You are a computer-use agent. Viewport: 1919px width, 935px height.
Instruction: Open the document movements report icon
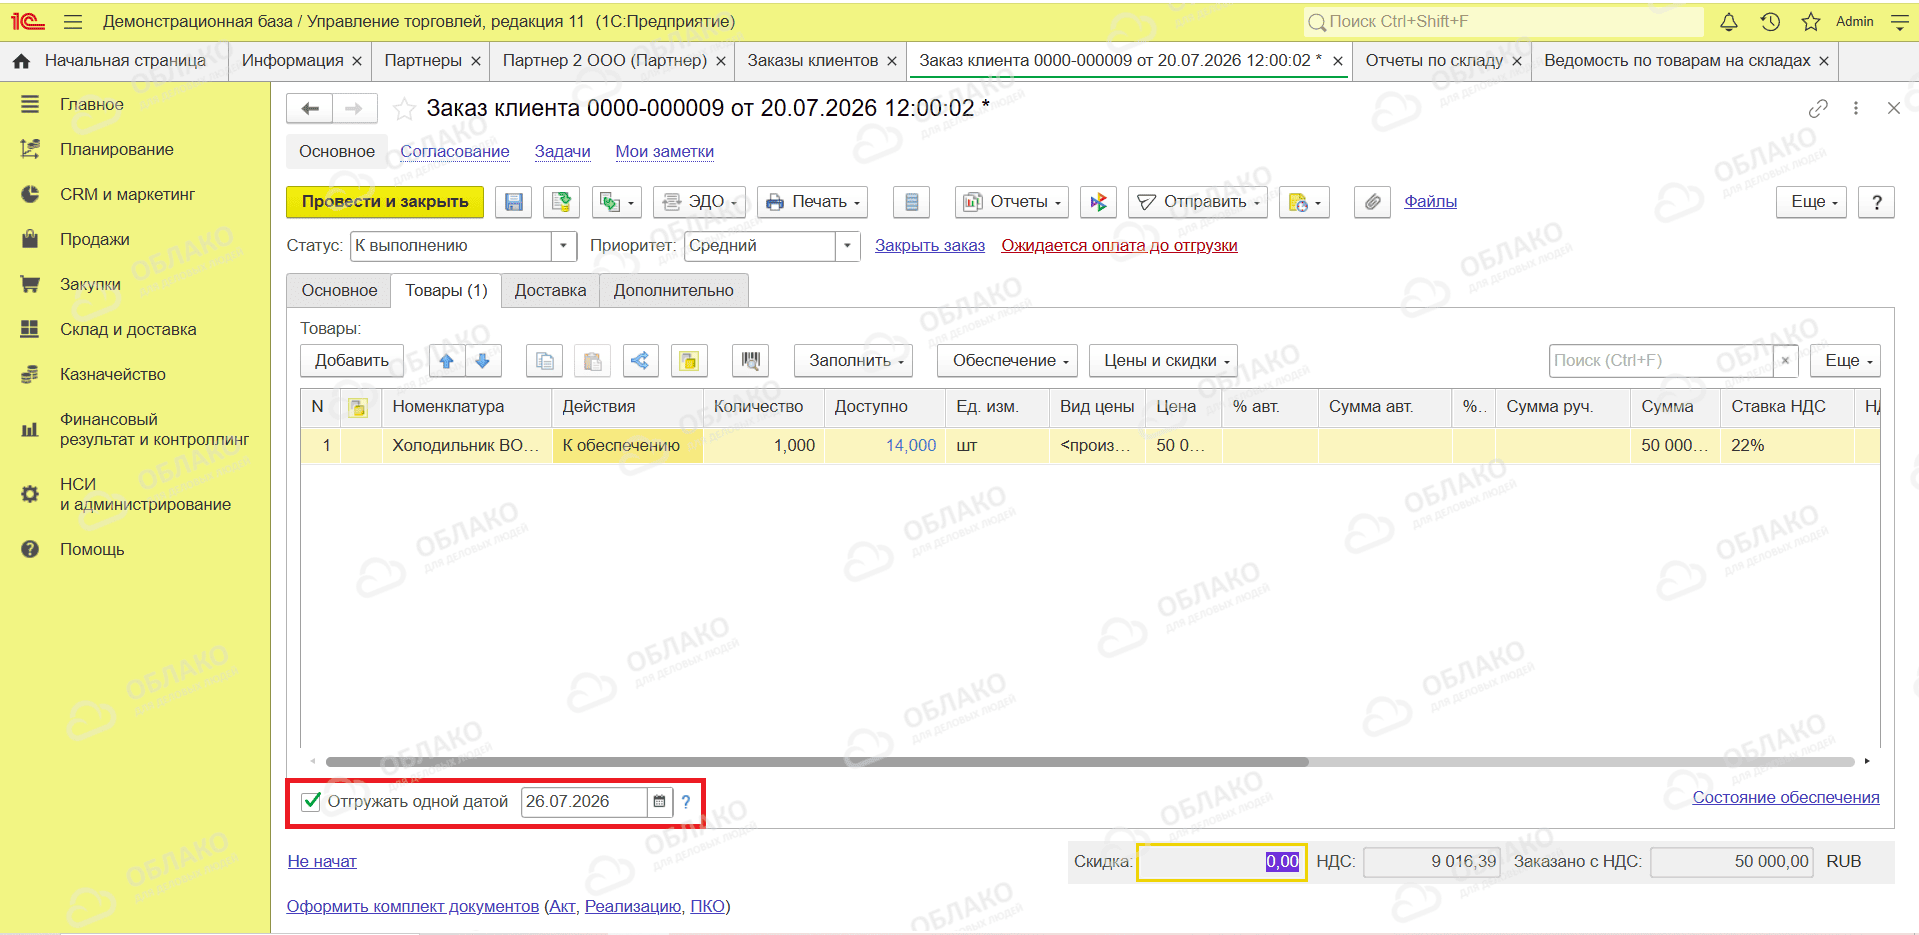tap(911, 202)
